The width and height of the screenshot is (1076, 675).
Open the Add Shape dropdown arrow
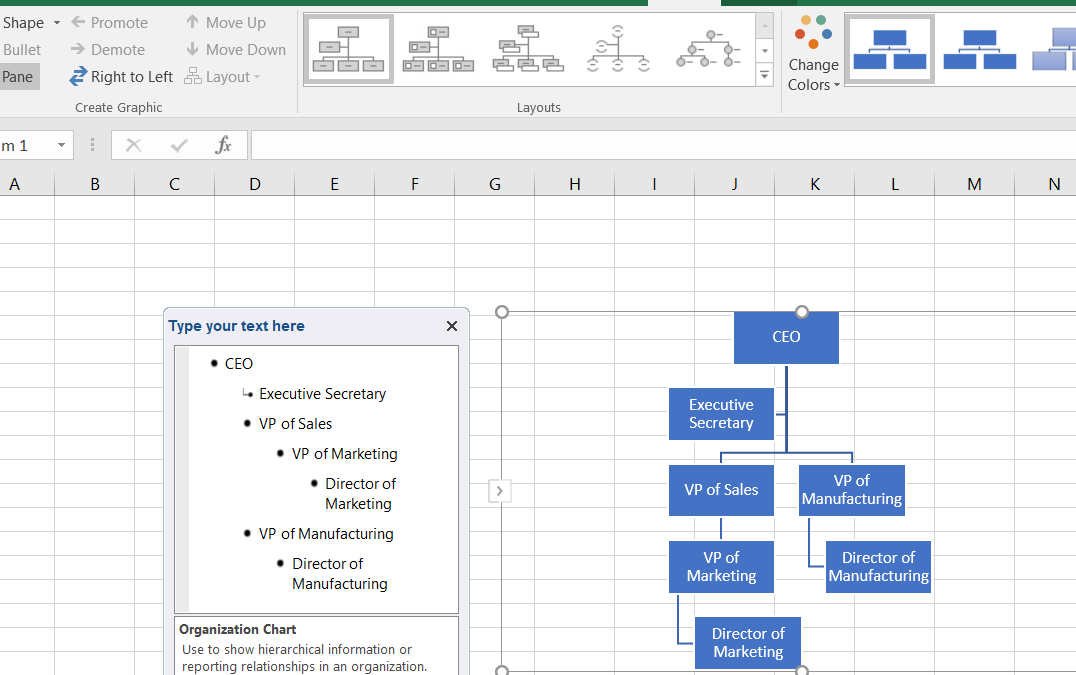click(x=57, y=23)
